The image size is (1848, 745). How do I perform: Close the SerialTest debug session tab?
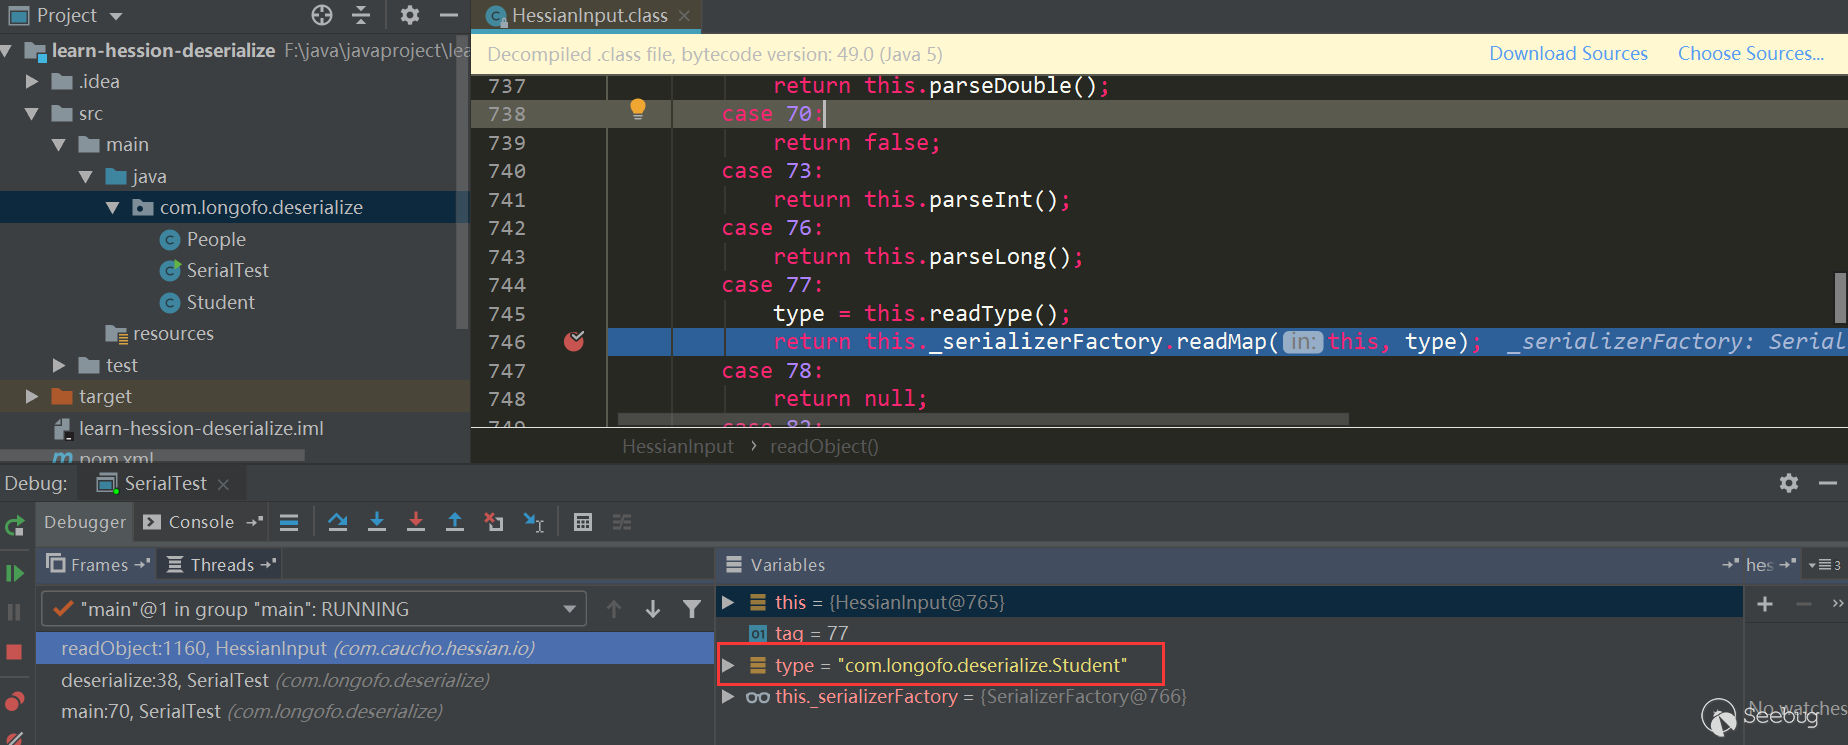click(223, 484)
